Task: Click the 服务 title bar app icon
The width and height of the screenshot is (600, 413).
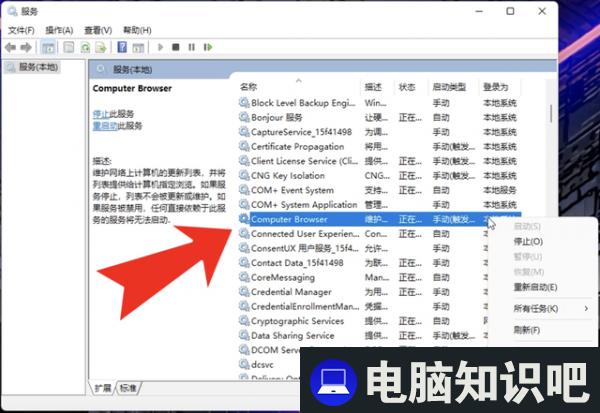Action: coord(12,11)
